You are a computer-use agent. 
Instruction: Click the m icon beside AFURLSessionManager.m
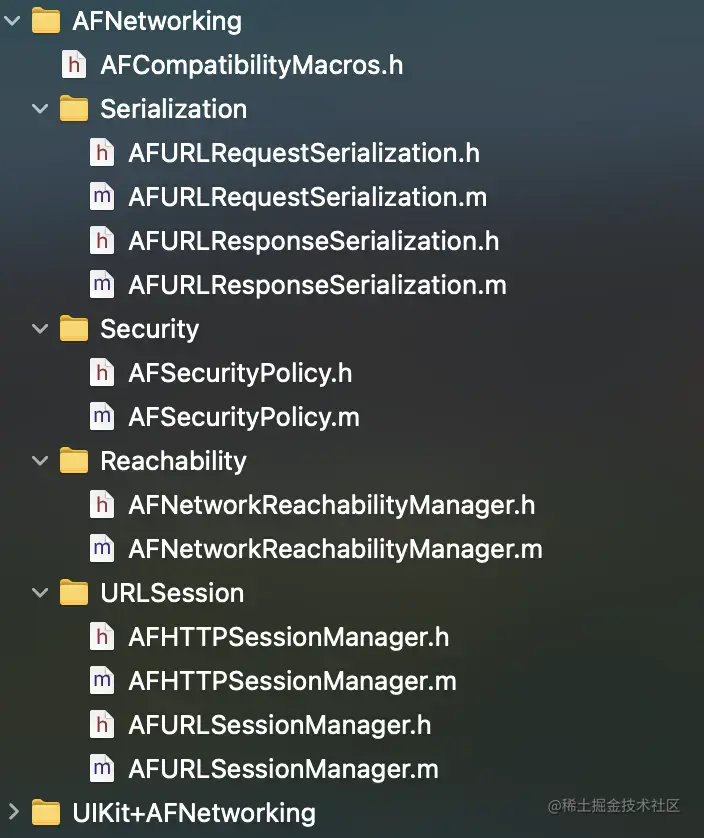101,769
